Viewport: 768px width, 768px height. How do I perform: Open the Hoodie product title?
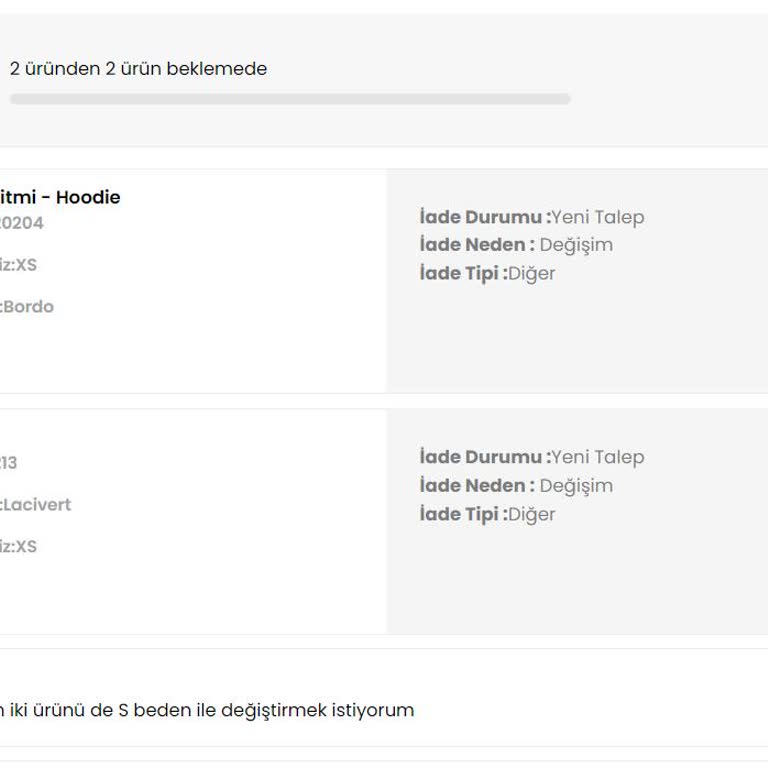(60, 197)
